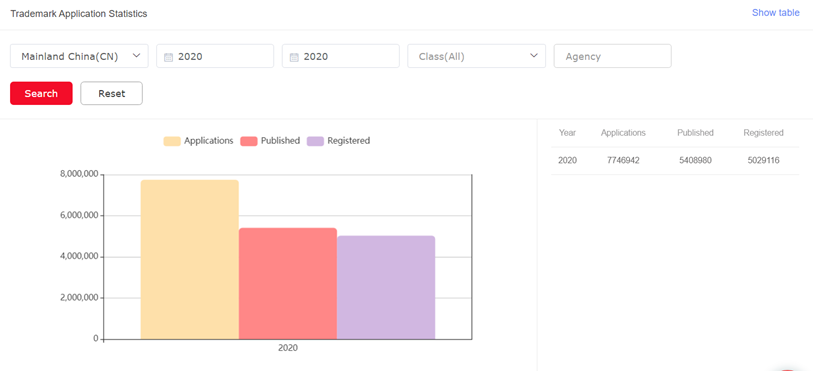The height and width of the screenshot is (371, 813).
Task: Click the Agency input field
Action: [x=612, y=56]
